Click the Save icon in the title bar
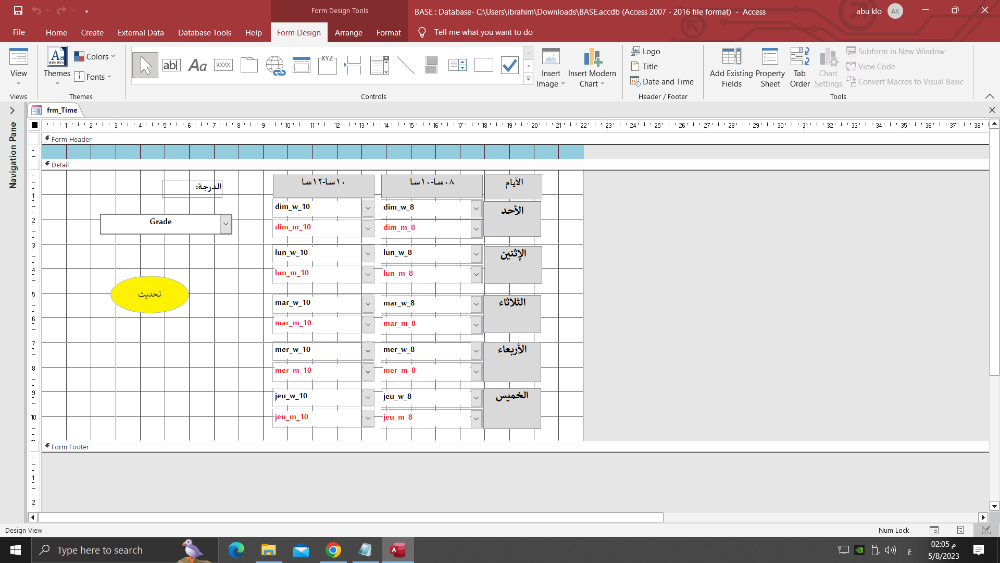The height and width of the screenshot is (563, 1000). pos(18,11)
